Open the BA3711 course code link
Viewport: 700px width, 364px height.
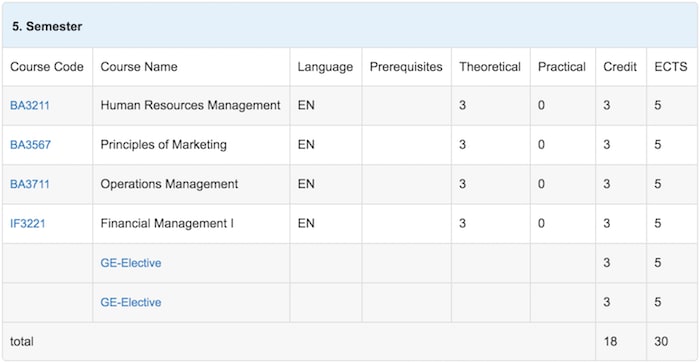[x=29, y=184]
